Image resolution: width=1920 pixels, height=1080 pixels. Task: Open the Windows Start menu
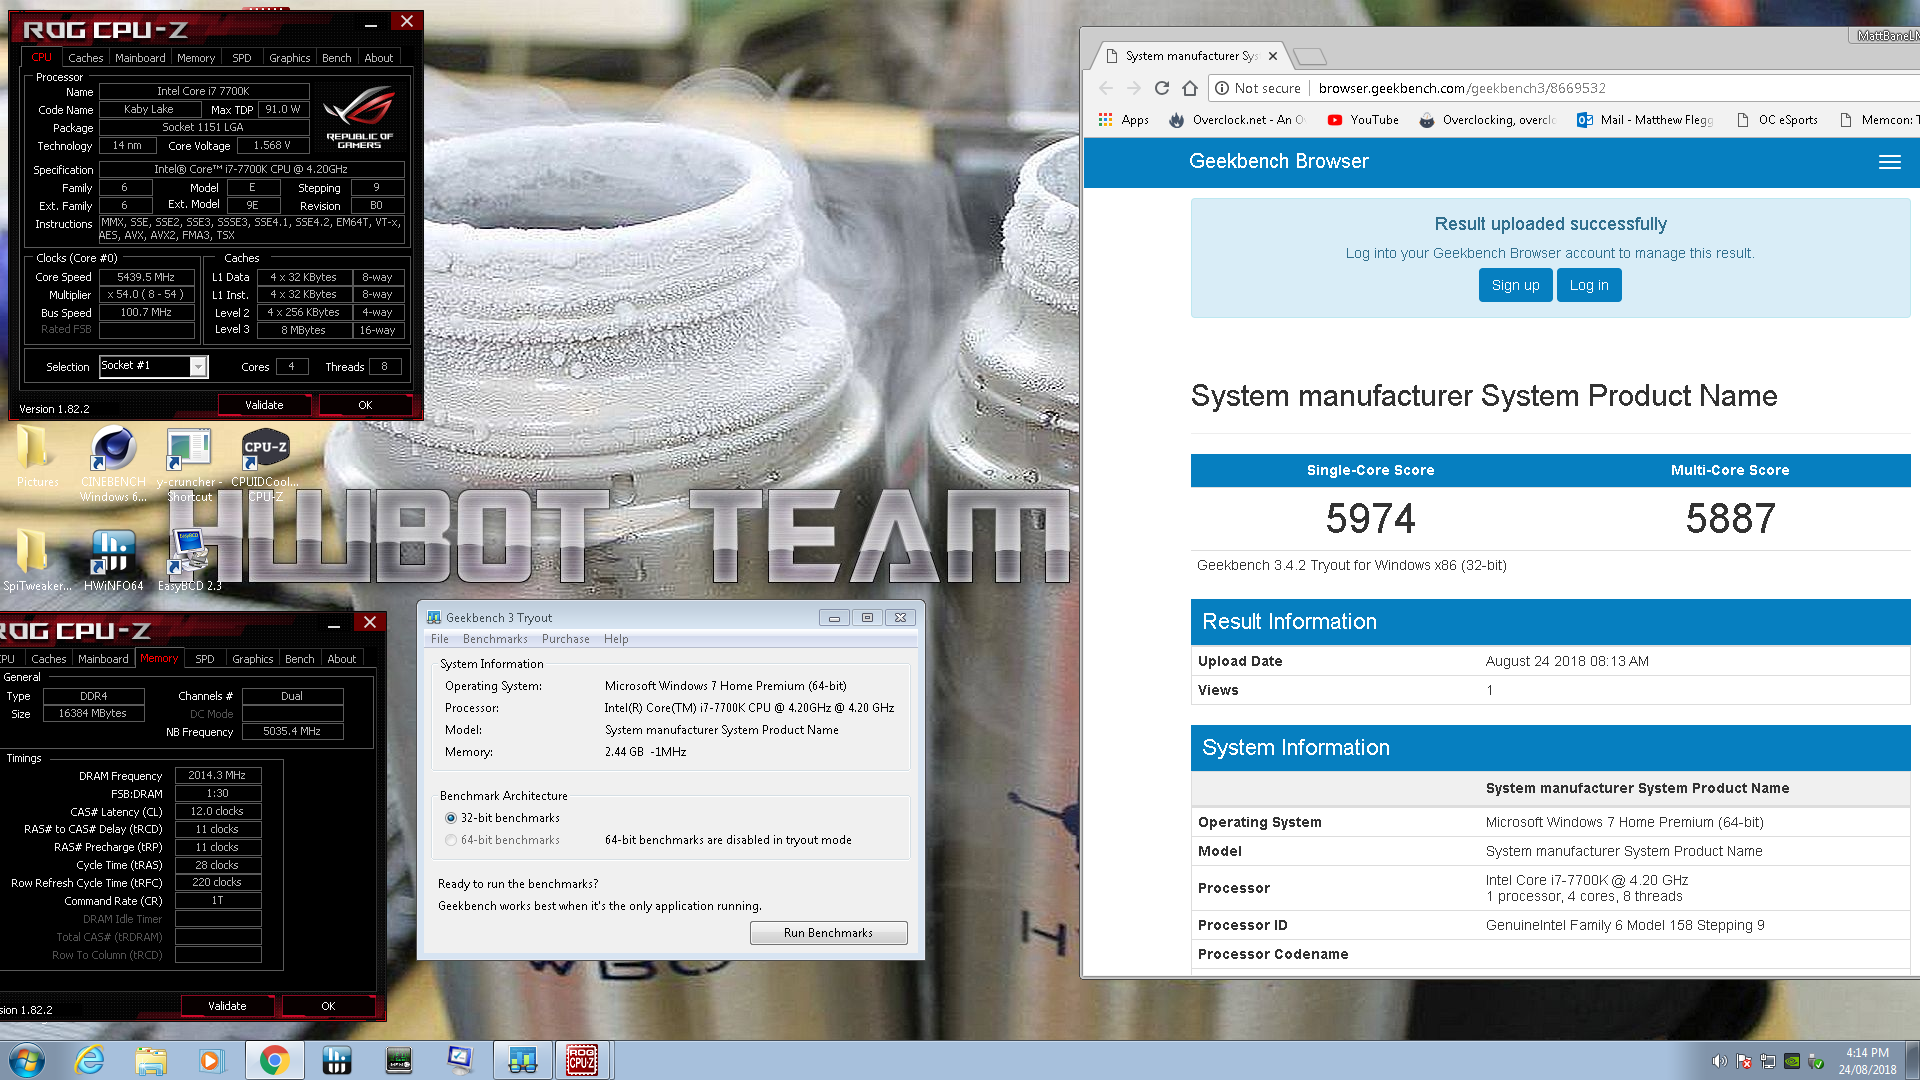27,1060
